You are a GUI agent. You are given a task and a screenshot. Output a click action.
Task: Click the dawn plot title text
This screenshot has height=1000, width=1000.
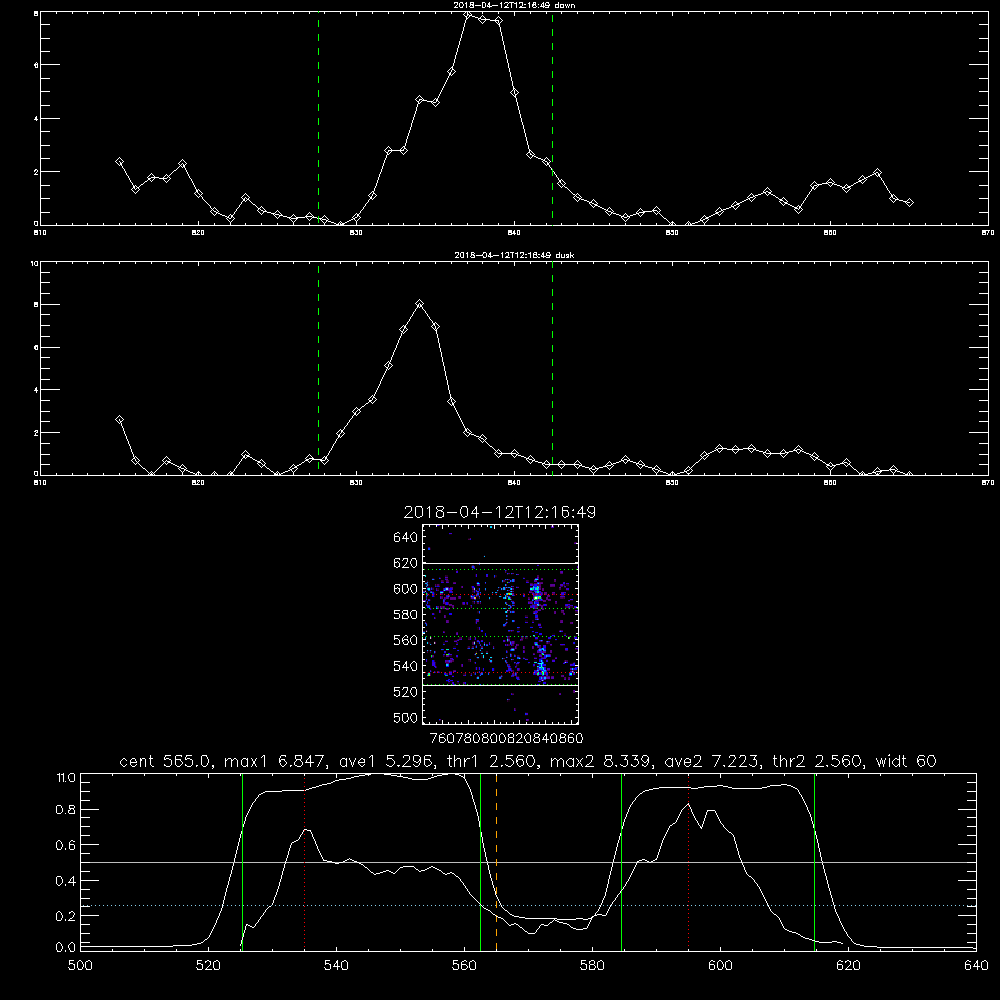(514, 4)
